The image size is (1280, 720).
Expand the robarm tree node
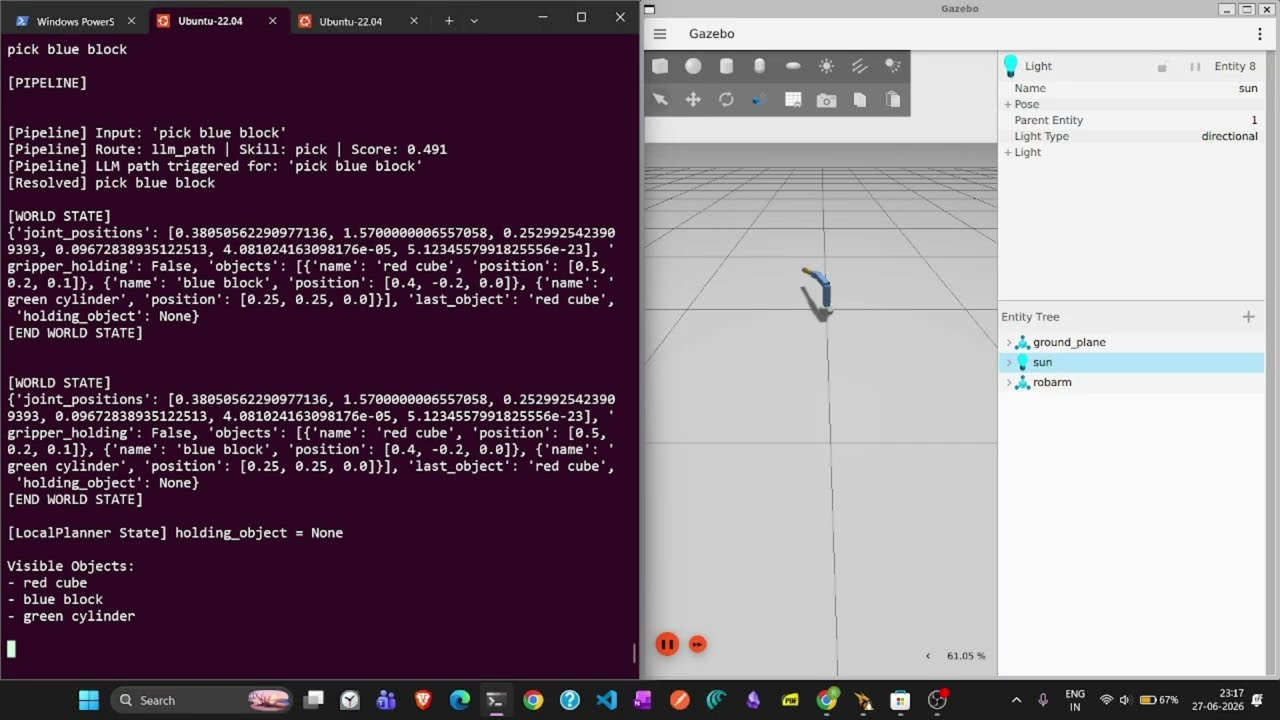[1008, 382]
